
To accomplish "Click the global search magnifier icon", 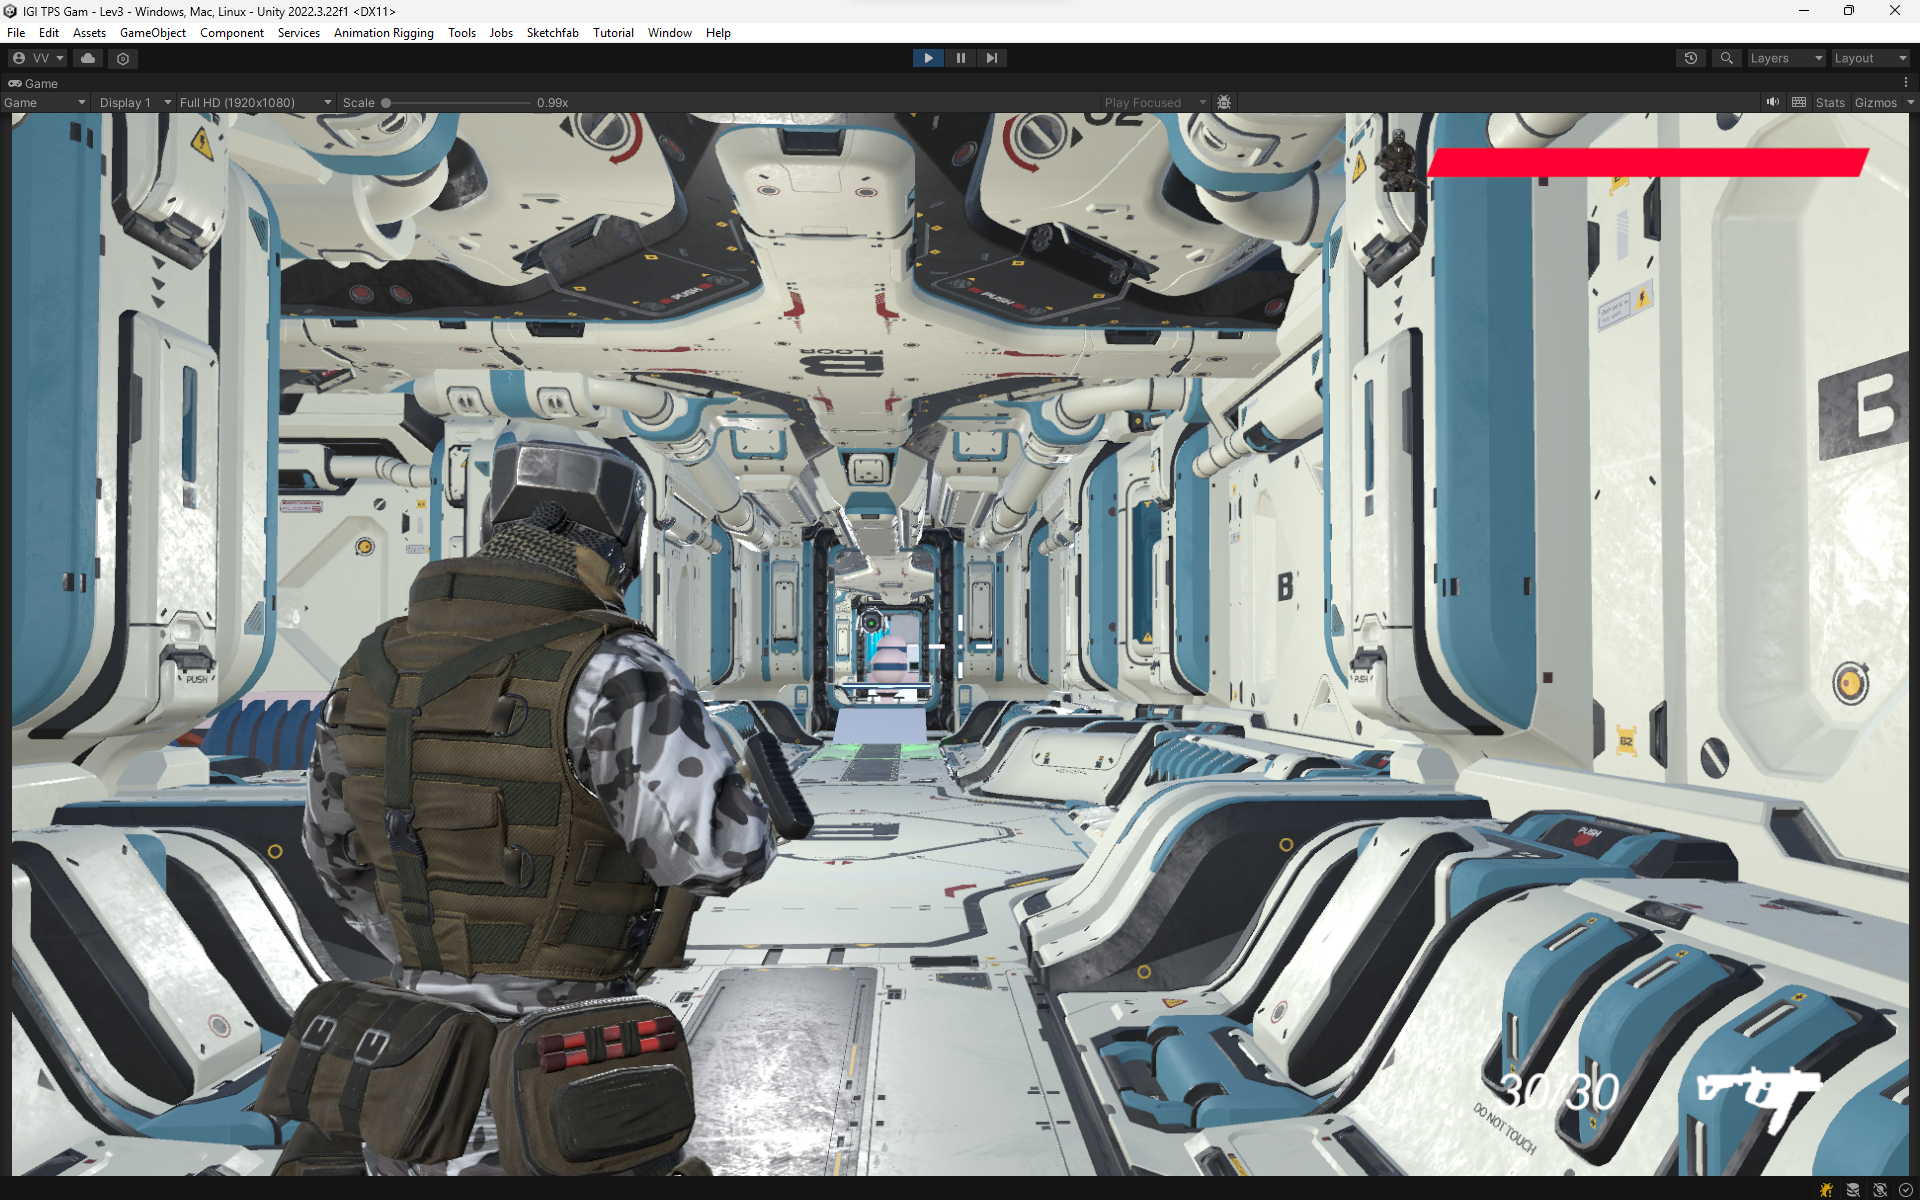I will click(x=1726, y=58).
